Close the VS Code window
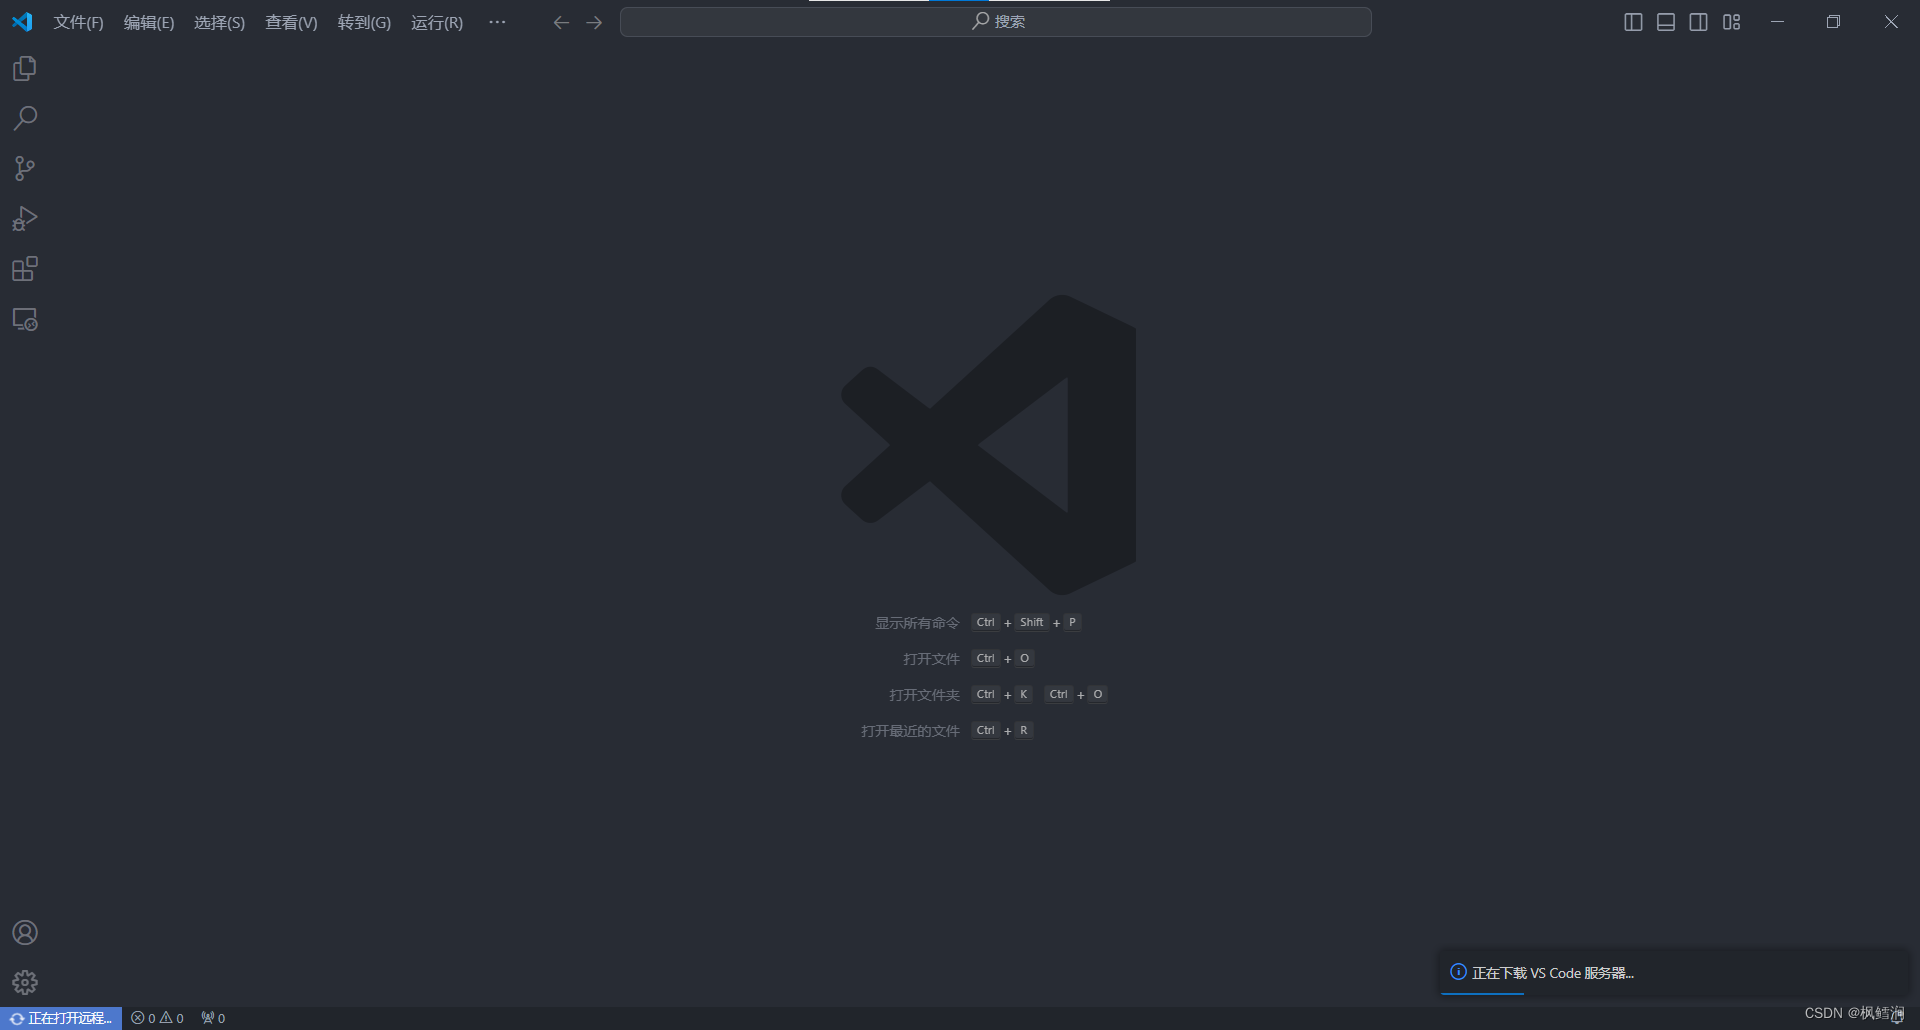 tap(1891, 22)
